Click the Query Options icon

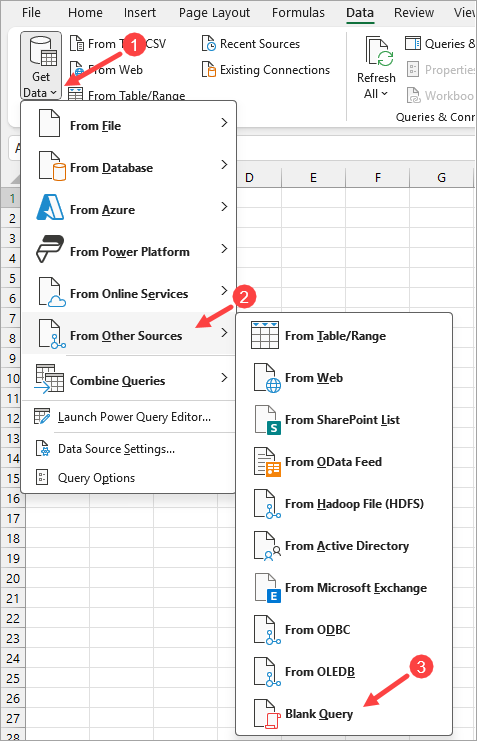pyautogui.click(x=42, y=477)
